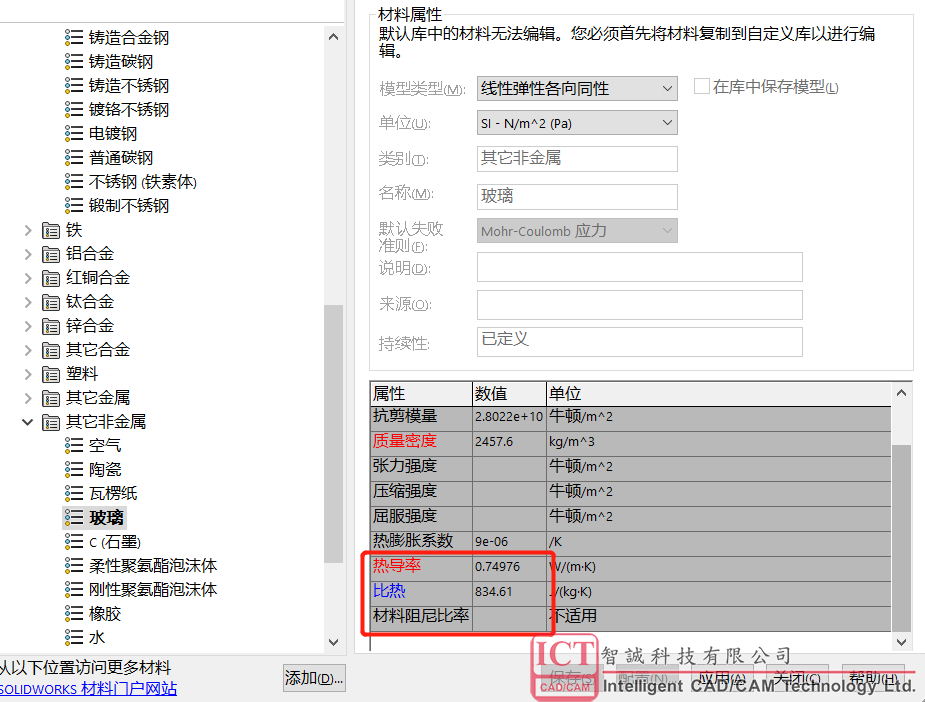The height and width of the screenshot is (702, 925).
Task: Enable 在库中保存模型 checkbox
Action: click(x=702, y=87)
